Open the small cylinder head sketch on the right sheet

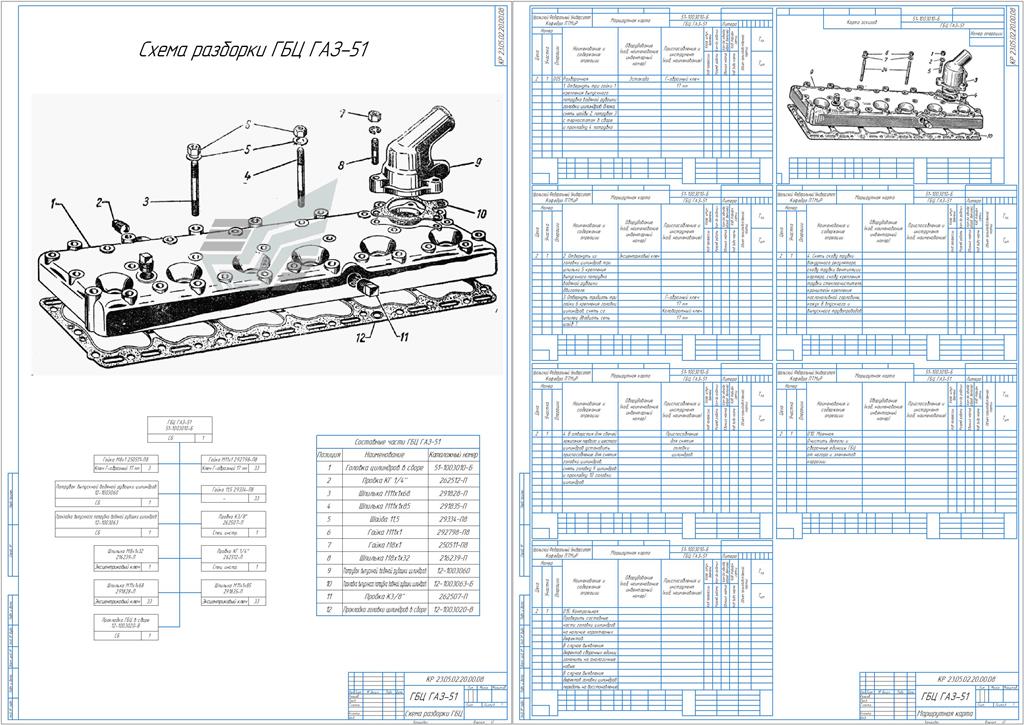click(x=888, y=95)
